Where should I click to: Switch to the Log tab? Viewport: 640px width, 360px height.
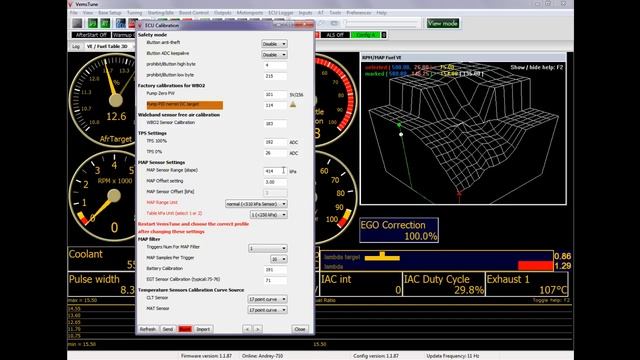tap(76, 47)
